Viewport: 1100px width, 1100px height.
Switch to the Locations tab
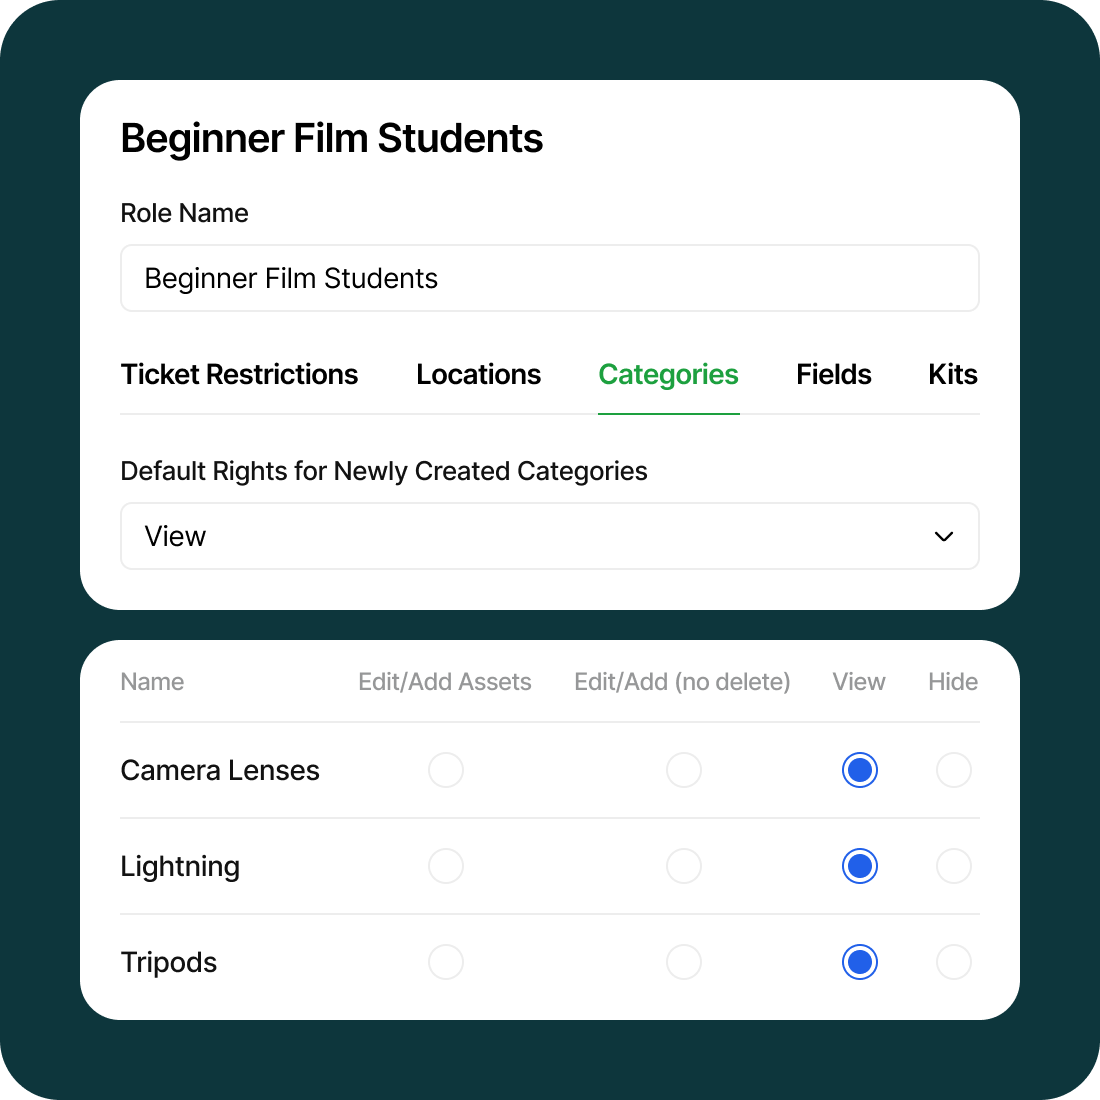478,375
